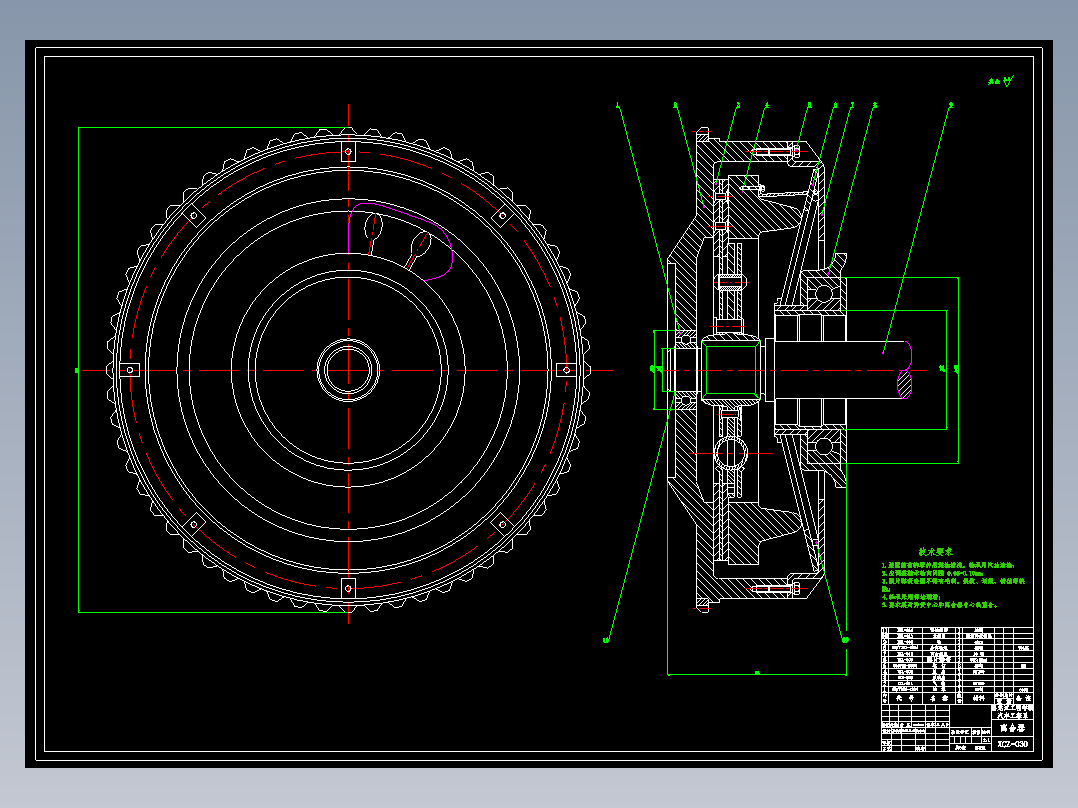
Task: Pick the shaft break symbol in section view
Action: pos(905,370)
